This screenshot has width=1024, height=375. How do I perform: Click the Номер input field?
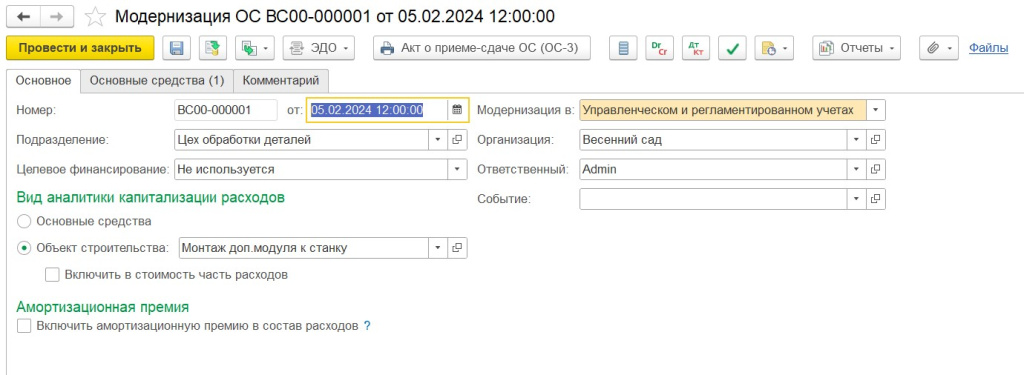pyautogui.click(x=226, y=110)
